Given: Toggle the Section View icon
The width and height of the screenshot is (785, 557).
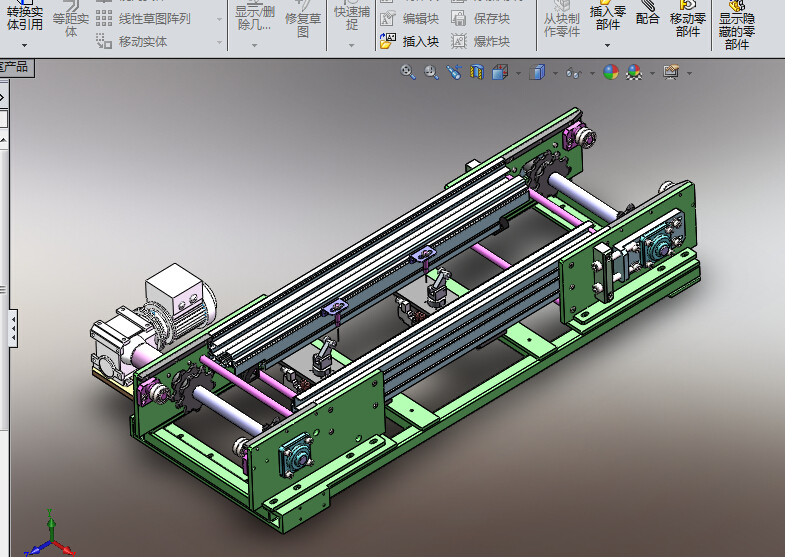Looking at the screenshot, I should (x=477, y=73).
